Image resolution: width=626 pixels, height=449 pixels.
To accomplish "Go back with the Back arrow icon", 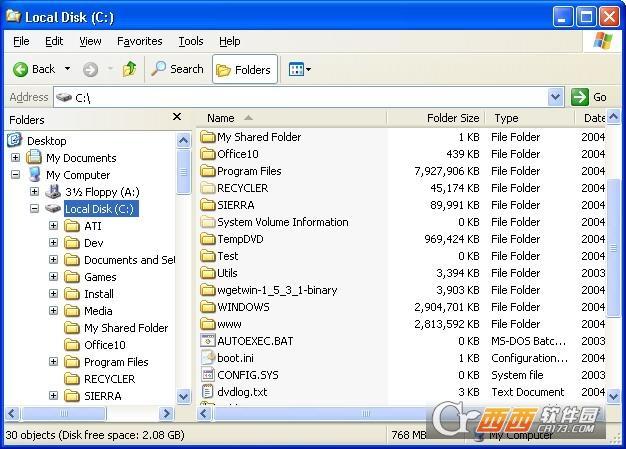I will [20, 69].
